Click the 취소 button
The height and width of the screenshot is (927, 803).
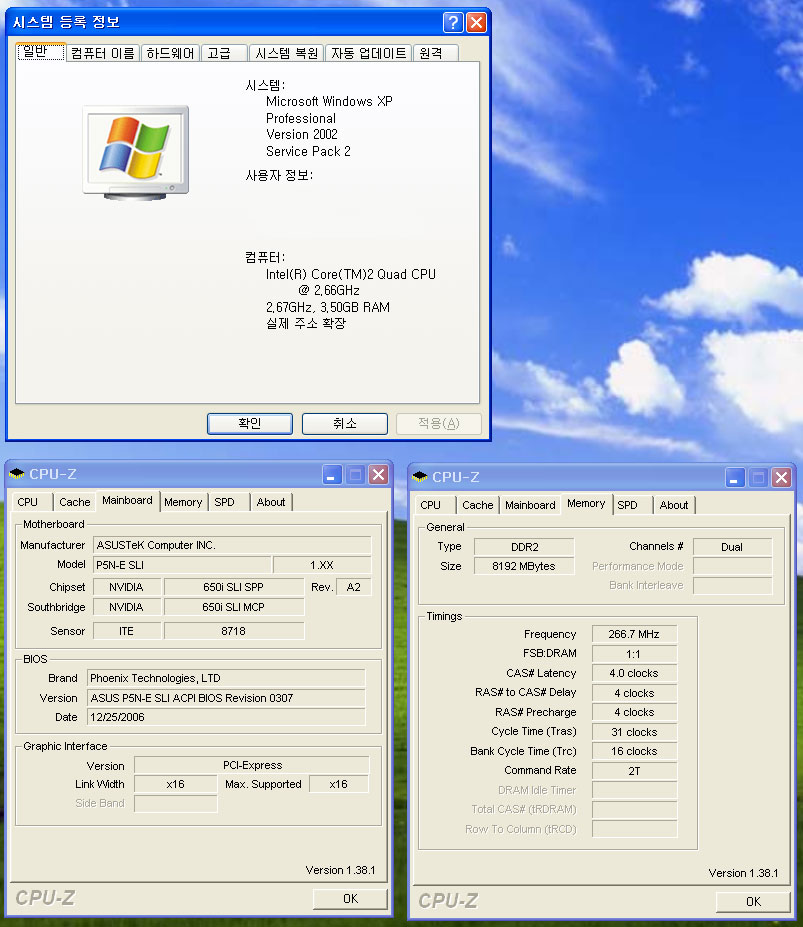coord(345,423)
